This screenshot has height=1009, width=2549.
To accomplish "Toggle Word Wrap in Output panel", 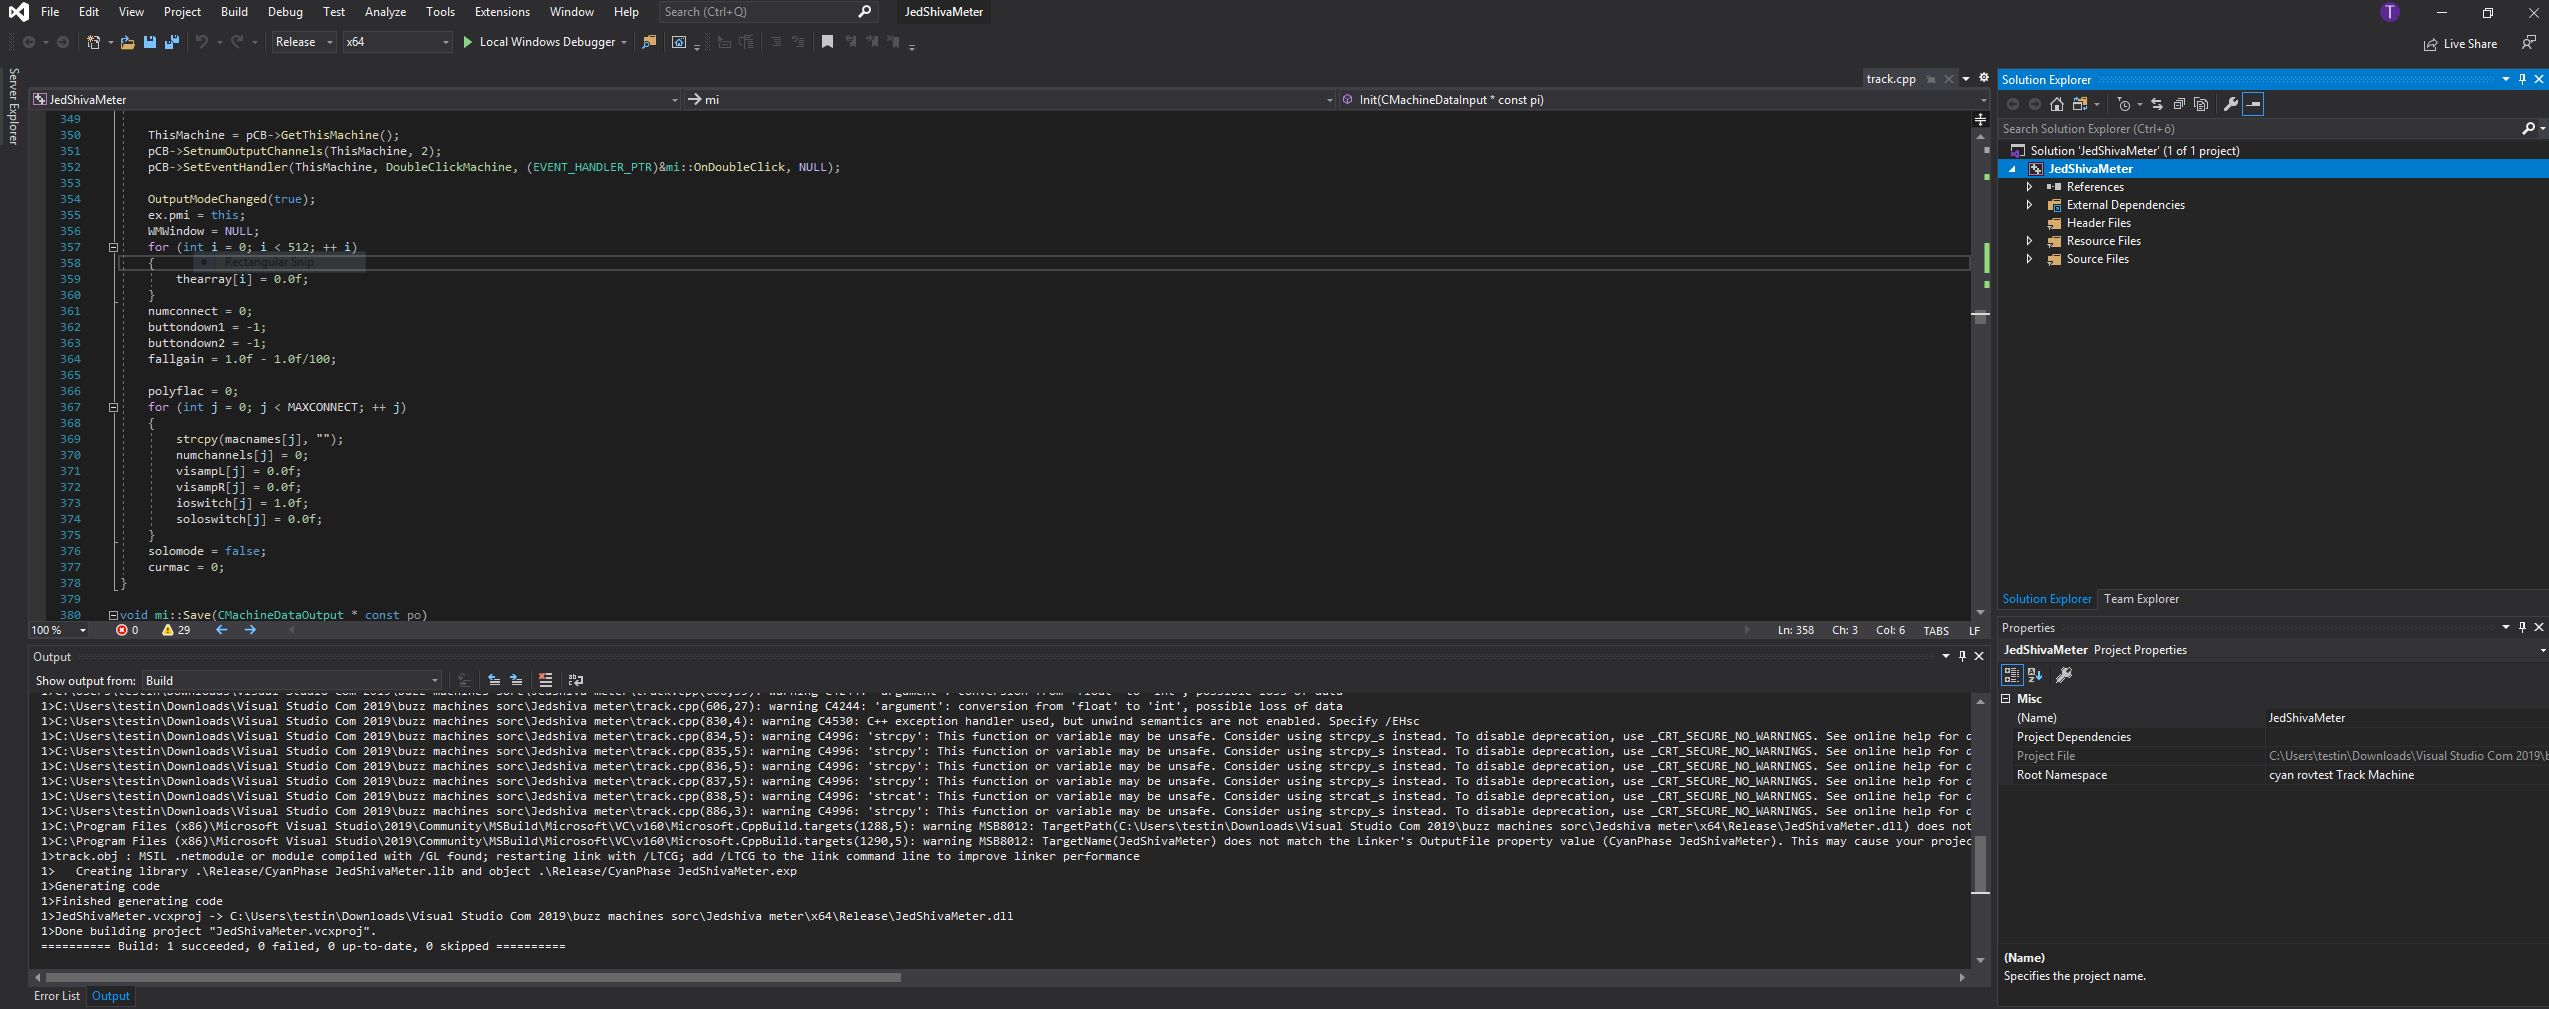I will pos(576,680).
